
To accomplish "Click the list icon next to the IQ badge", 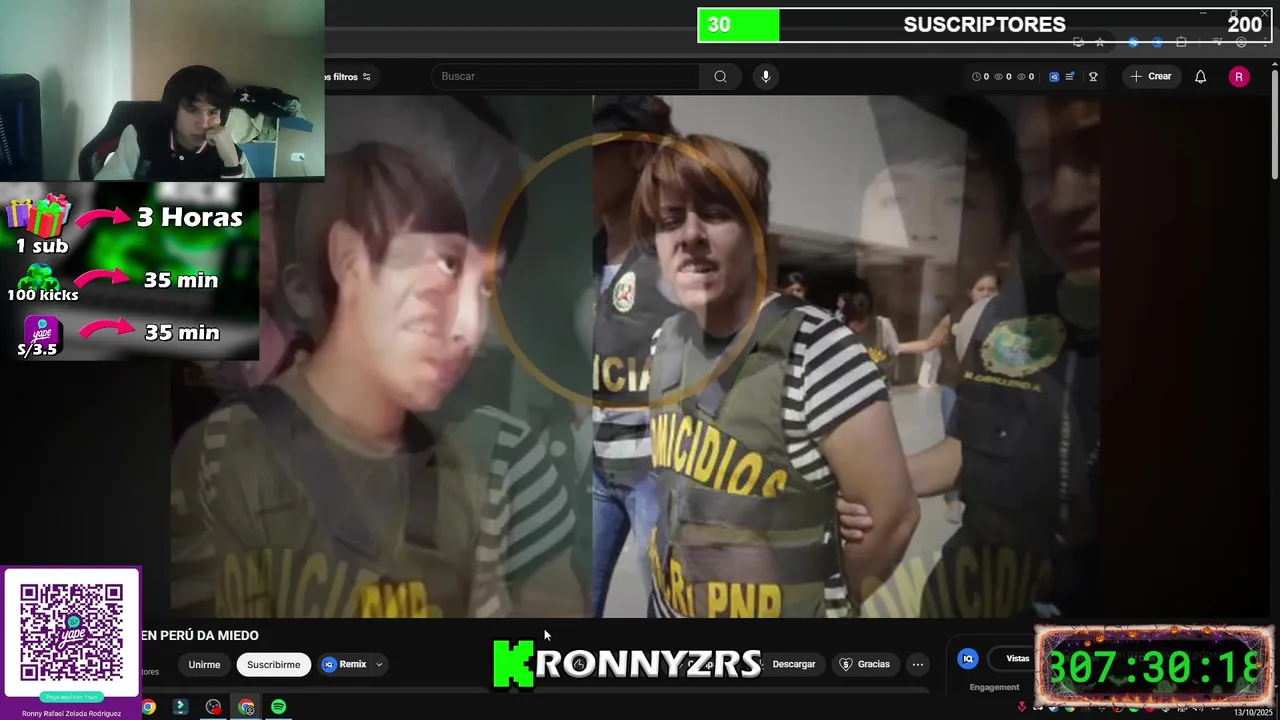I will 1070,77.
